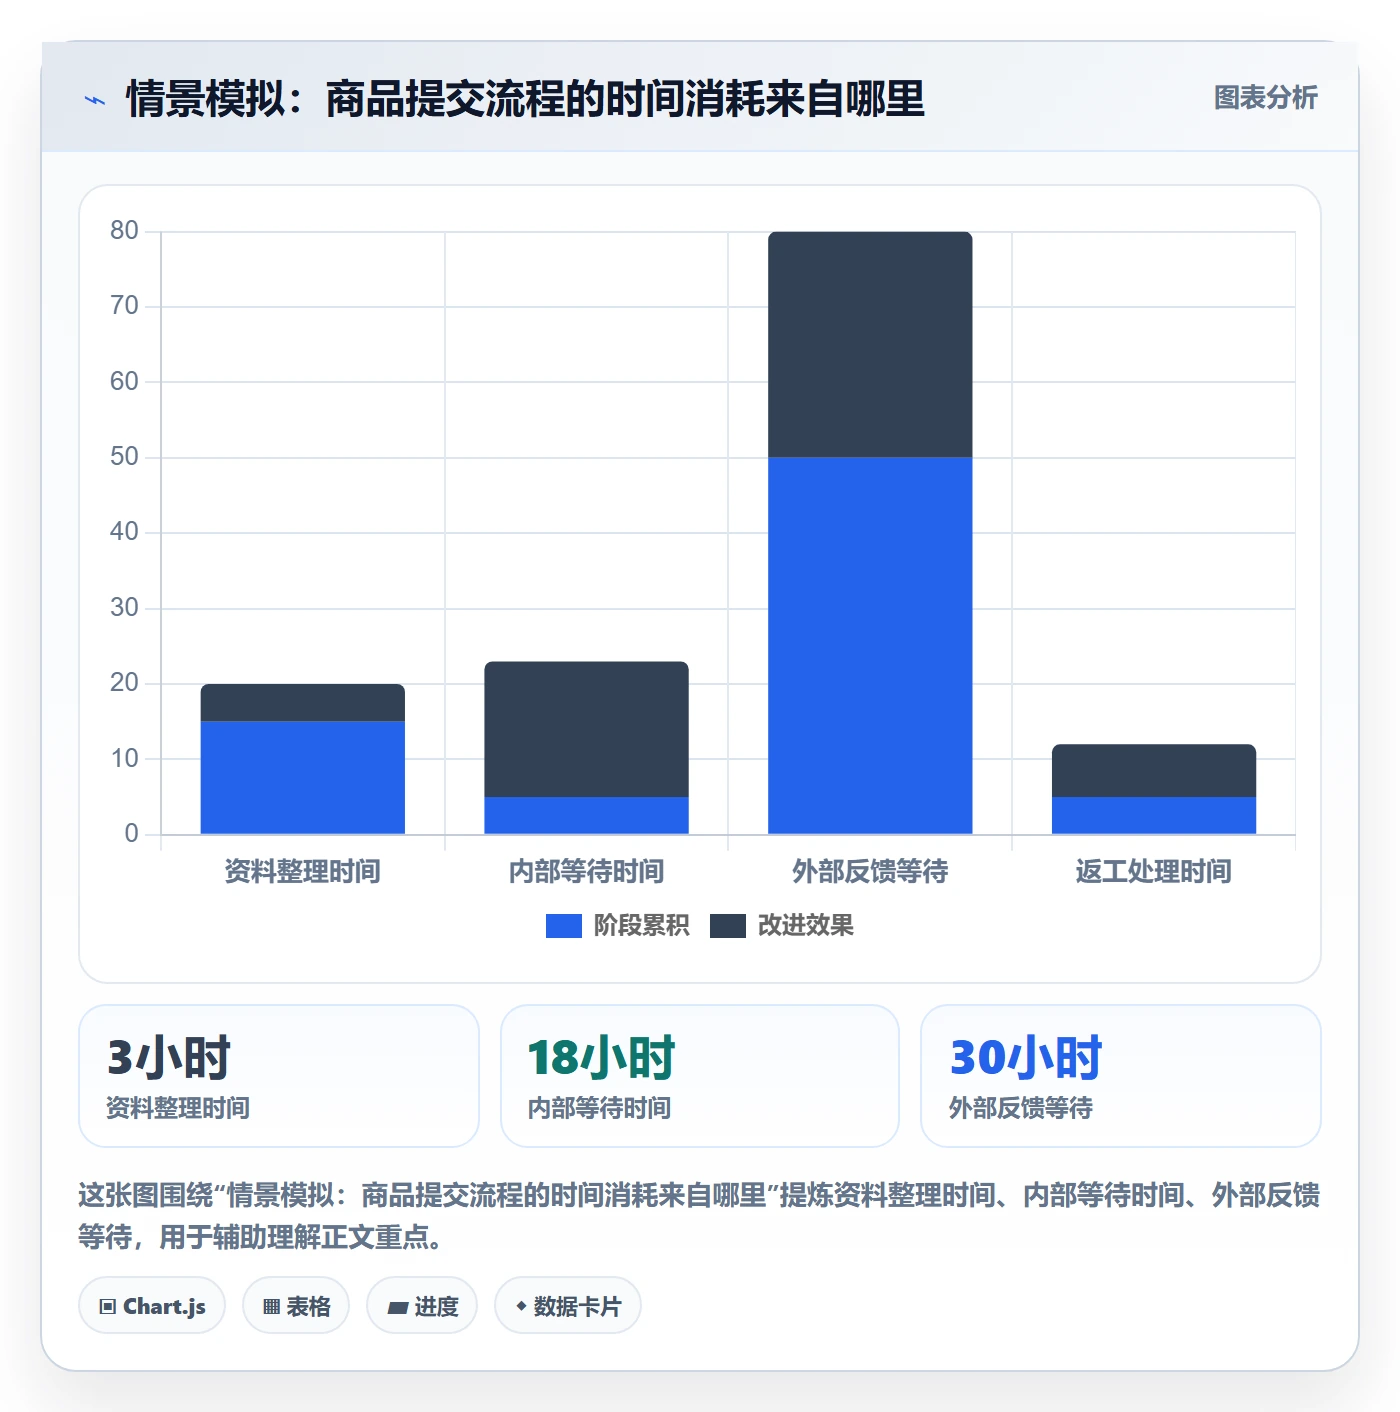Image resolution: width=1400 pixels, height=1412 pixels.
Task: Click the blue segment of 外部反馈等待 bar
Action: (870, 646)
